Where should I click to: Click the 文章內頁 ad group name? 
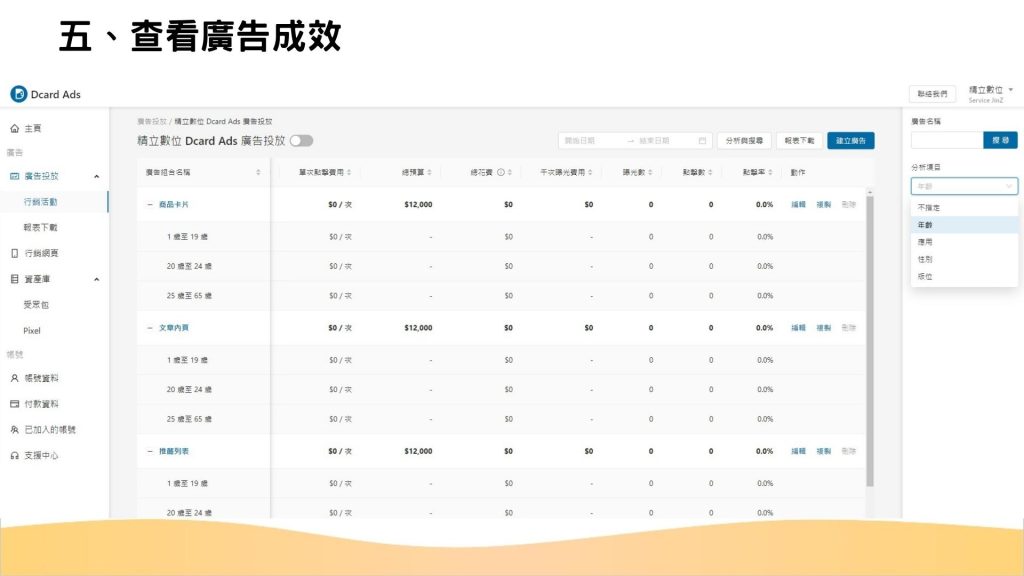pos(174,328)
